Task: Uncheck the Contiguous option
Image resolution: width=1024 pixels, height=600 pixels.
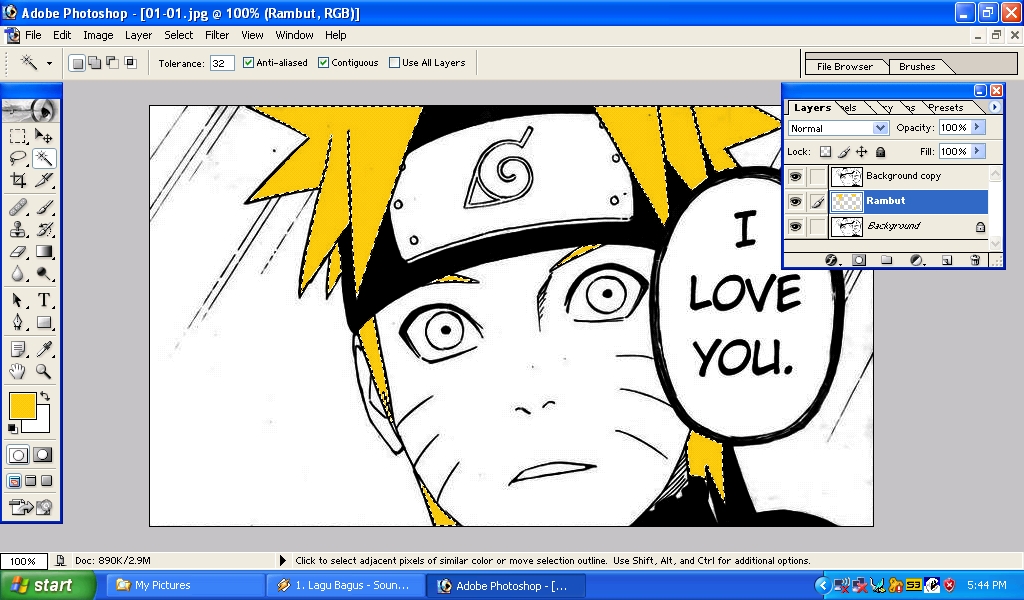Action: click(x=323, y=63)
